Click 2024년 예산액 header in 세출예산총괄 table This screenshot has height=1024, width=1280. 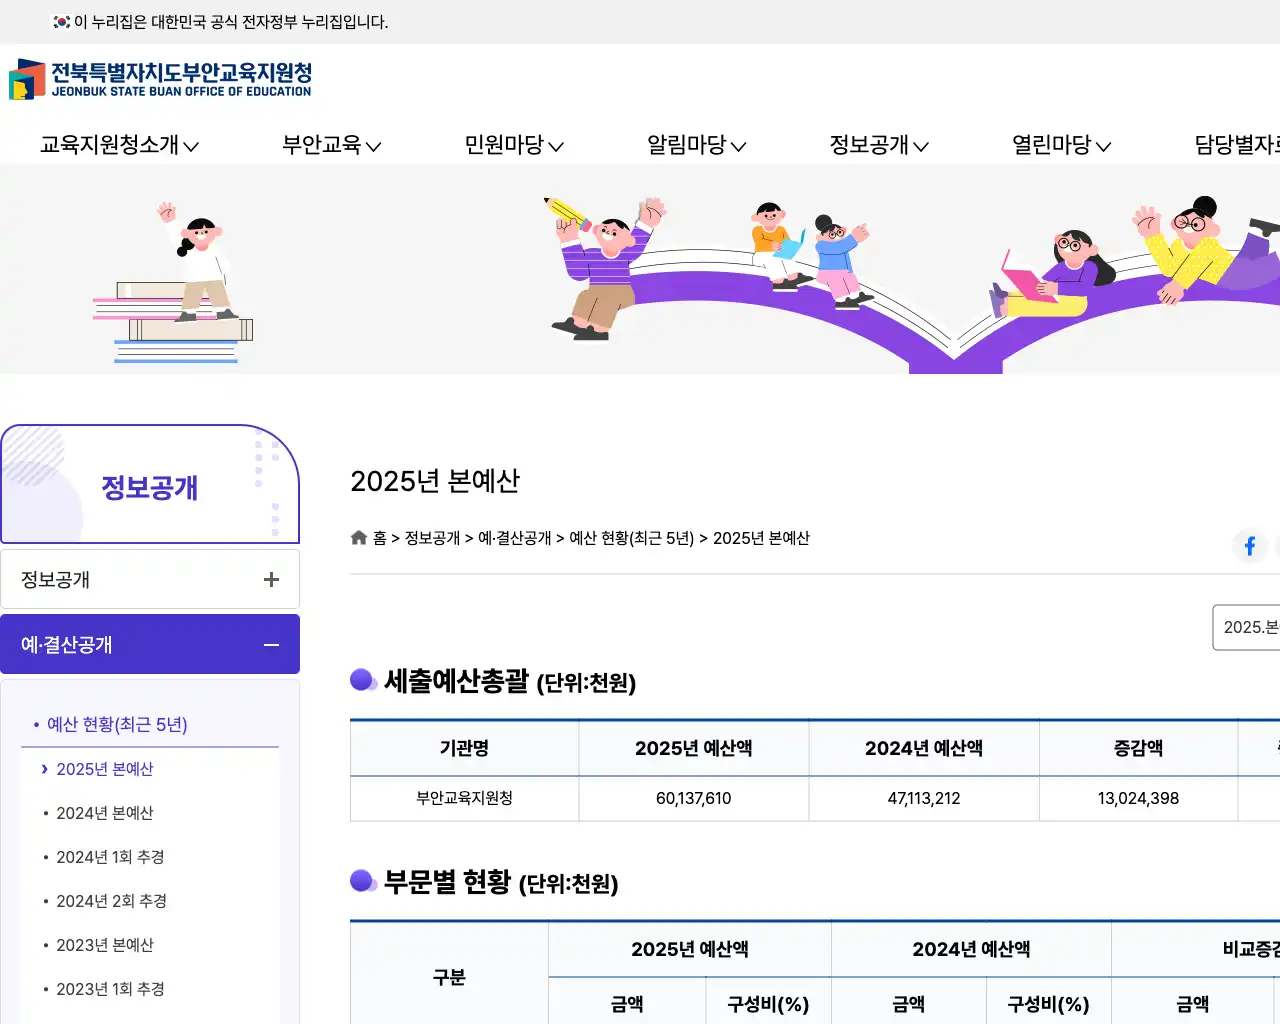point(924,748)
